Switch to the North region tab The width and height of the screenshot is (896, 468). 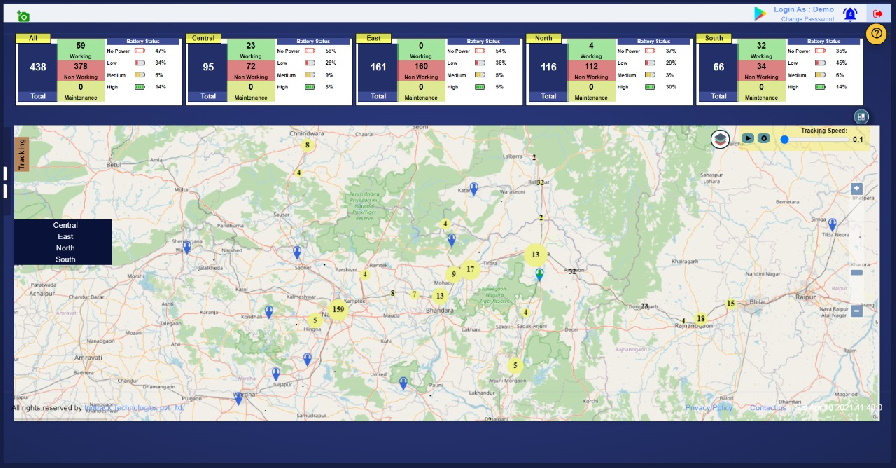(x=543, y=38)
